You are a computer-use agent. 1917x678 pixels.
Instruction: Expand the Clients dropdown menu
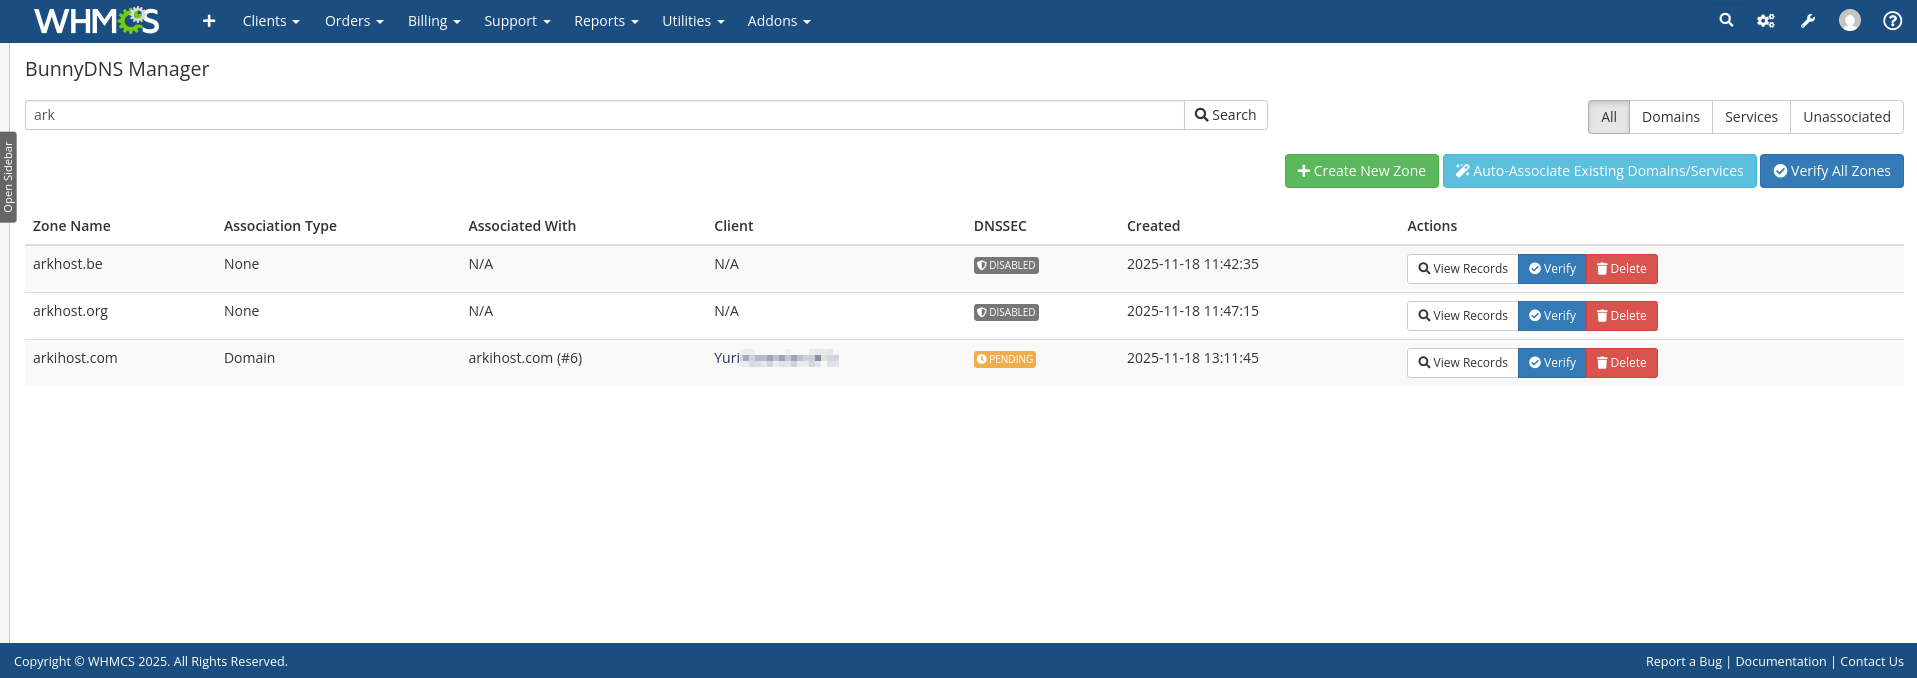271,21
